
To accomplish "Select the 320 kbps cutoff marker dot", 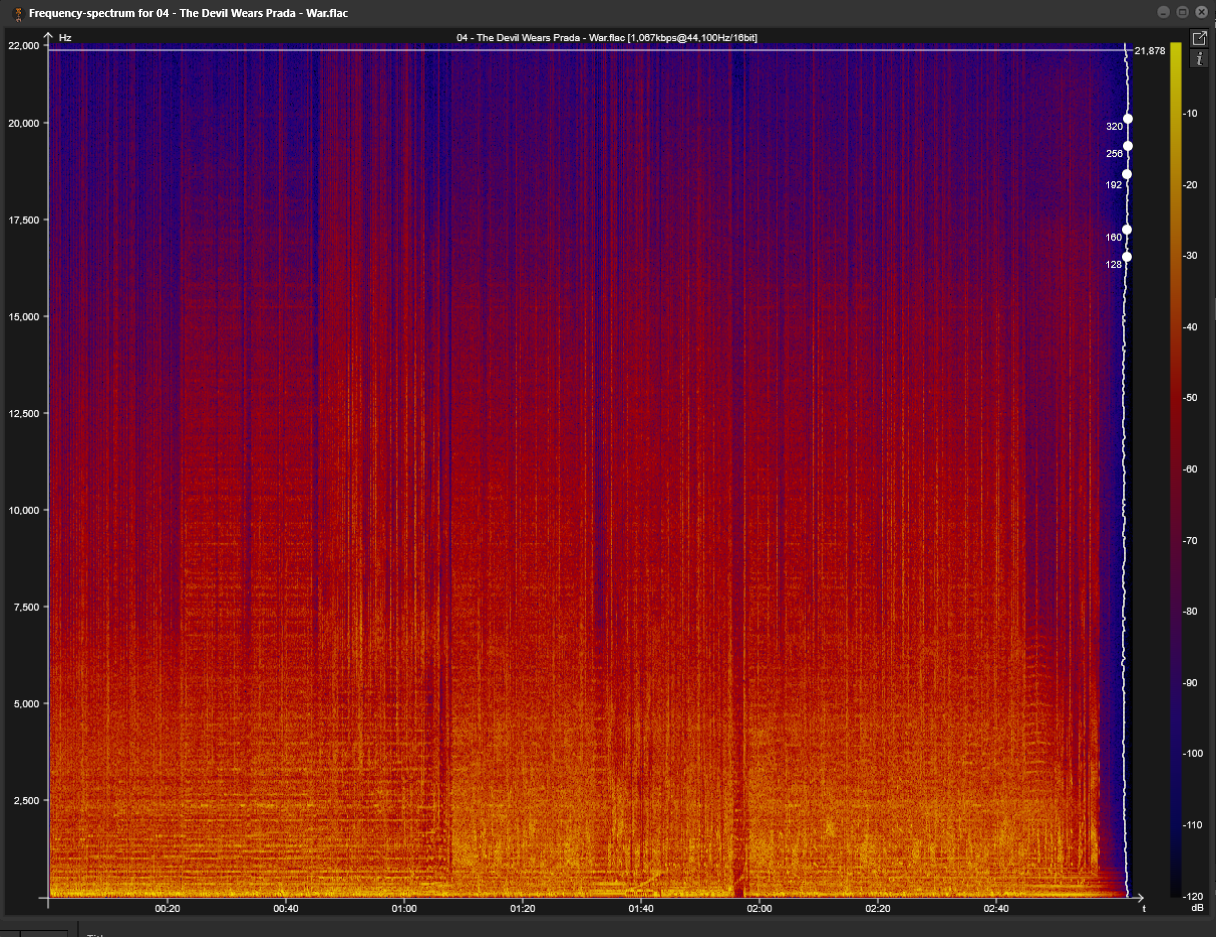I will 1128,119.
